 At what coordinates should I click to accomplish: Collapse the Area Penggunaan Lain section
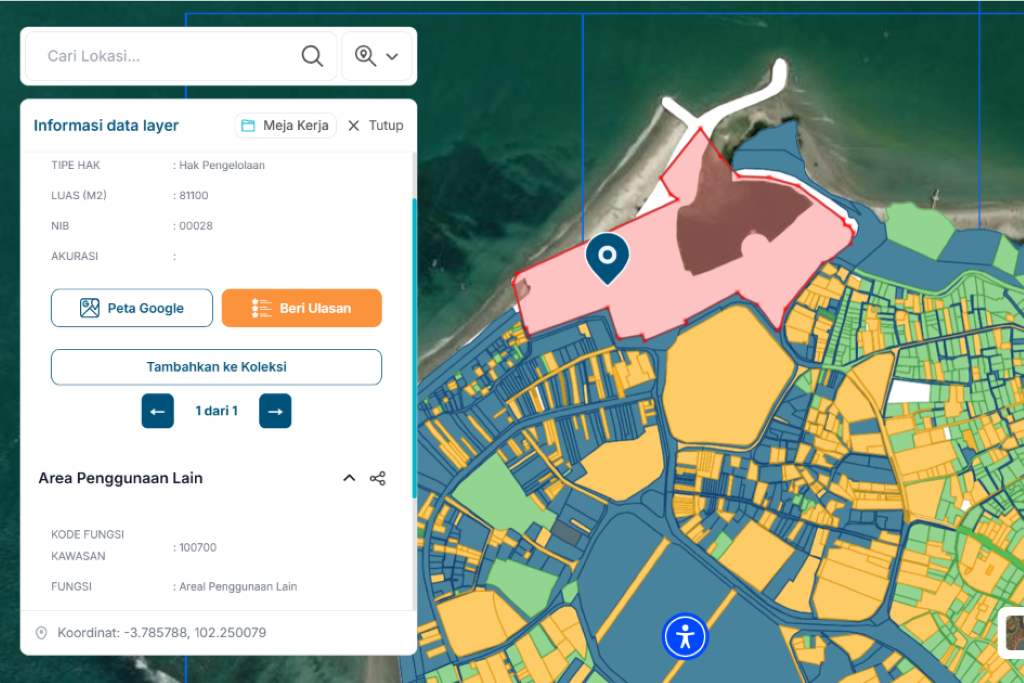pos(349,478)
